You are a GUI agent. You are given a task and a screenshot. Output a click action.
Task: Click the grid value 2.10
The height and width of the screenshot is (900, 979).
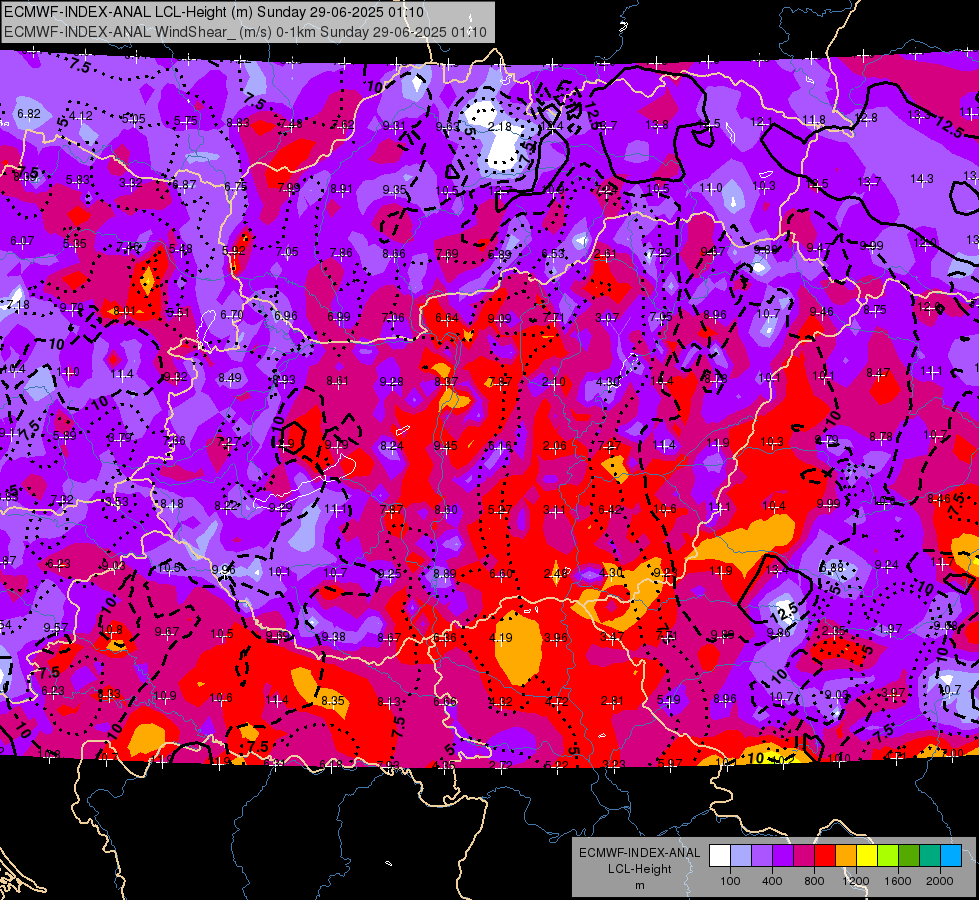point(554,382)
